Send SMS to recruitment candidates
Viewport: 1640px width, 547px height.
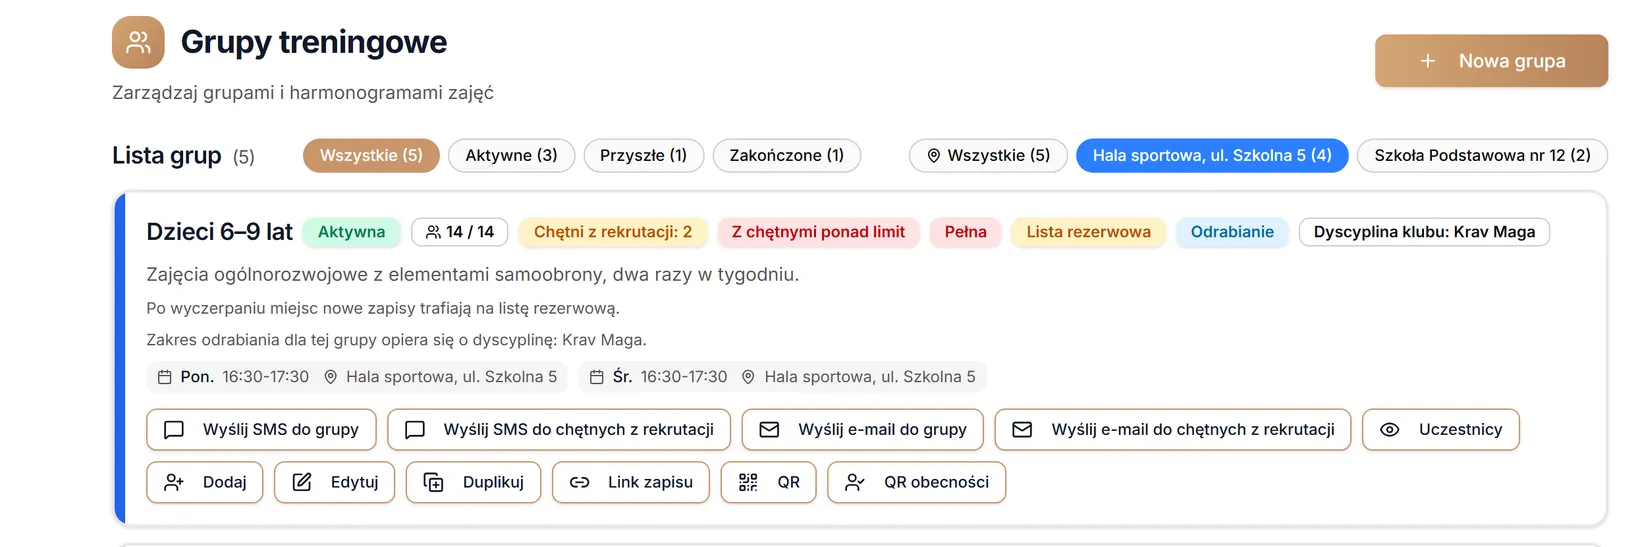(559, 430)
